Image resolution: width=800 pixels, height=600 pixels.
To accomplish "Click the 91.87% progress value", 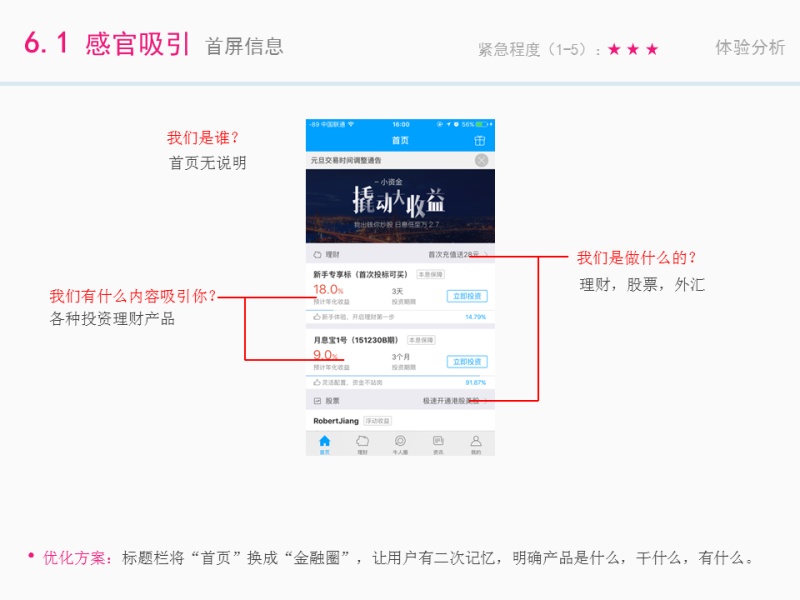I will click(x=476, y=382).
